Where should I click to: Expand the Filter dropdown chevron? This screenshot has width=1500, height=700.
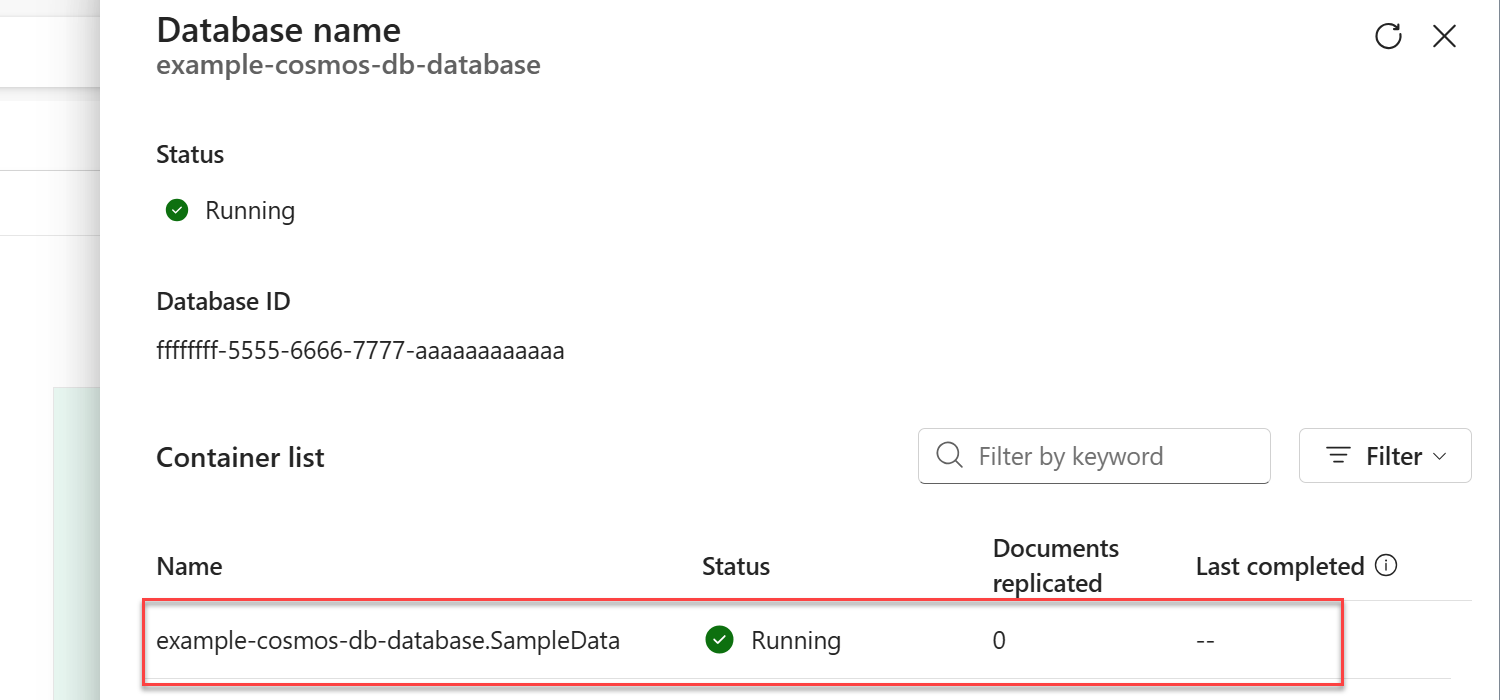1440,456
